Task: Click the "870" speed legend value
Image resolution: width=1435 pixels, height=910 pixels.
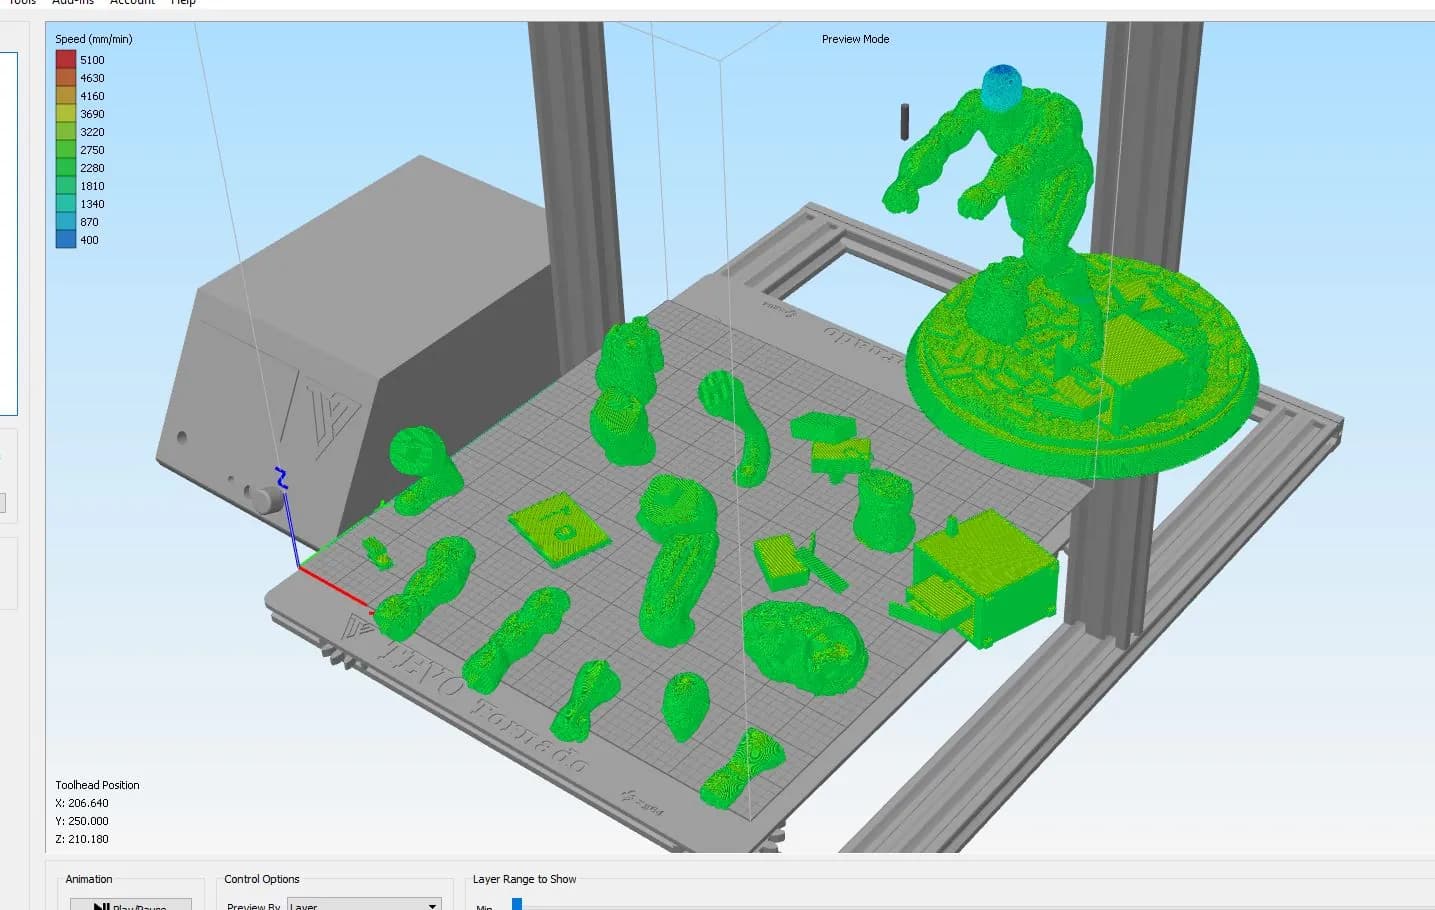Action: [x=89, y=222]
